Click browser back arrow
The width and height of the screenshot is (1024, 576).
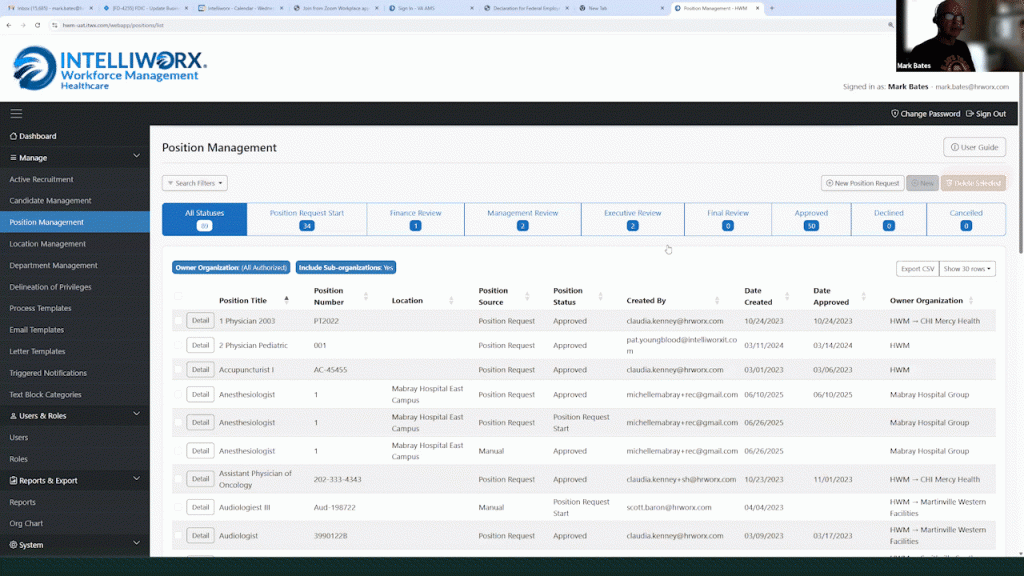pos(8,25)
